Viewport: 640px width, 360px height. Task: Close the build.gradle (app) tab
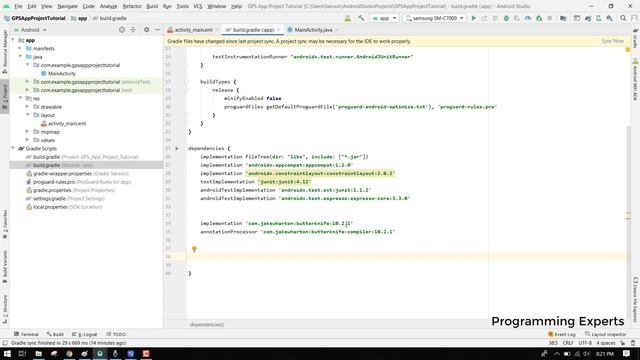[x=279, y=30]
